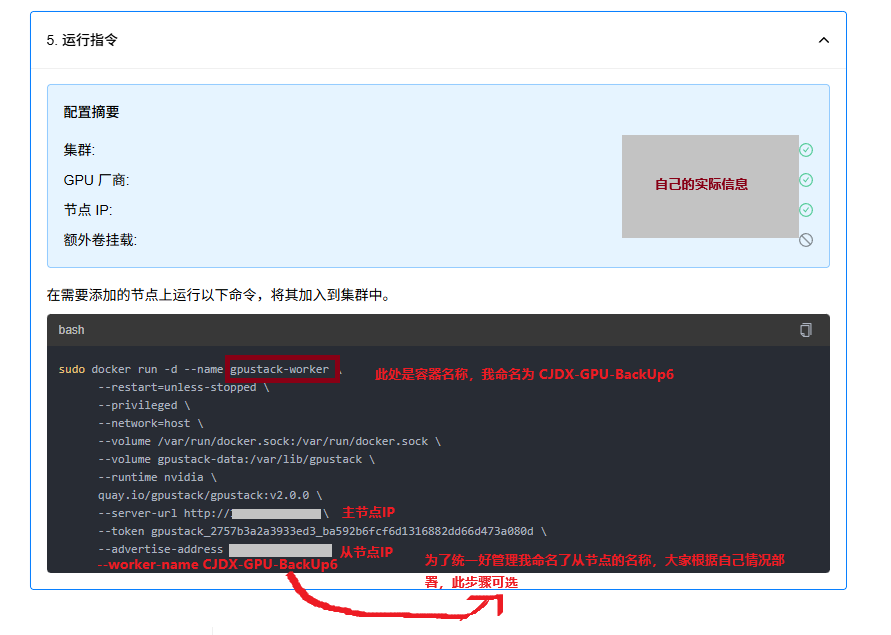The width and height of the screenshot is (891, 635).
Task: Click the --advertise-address line
Action: click(x=215, y=550)
